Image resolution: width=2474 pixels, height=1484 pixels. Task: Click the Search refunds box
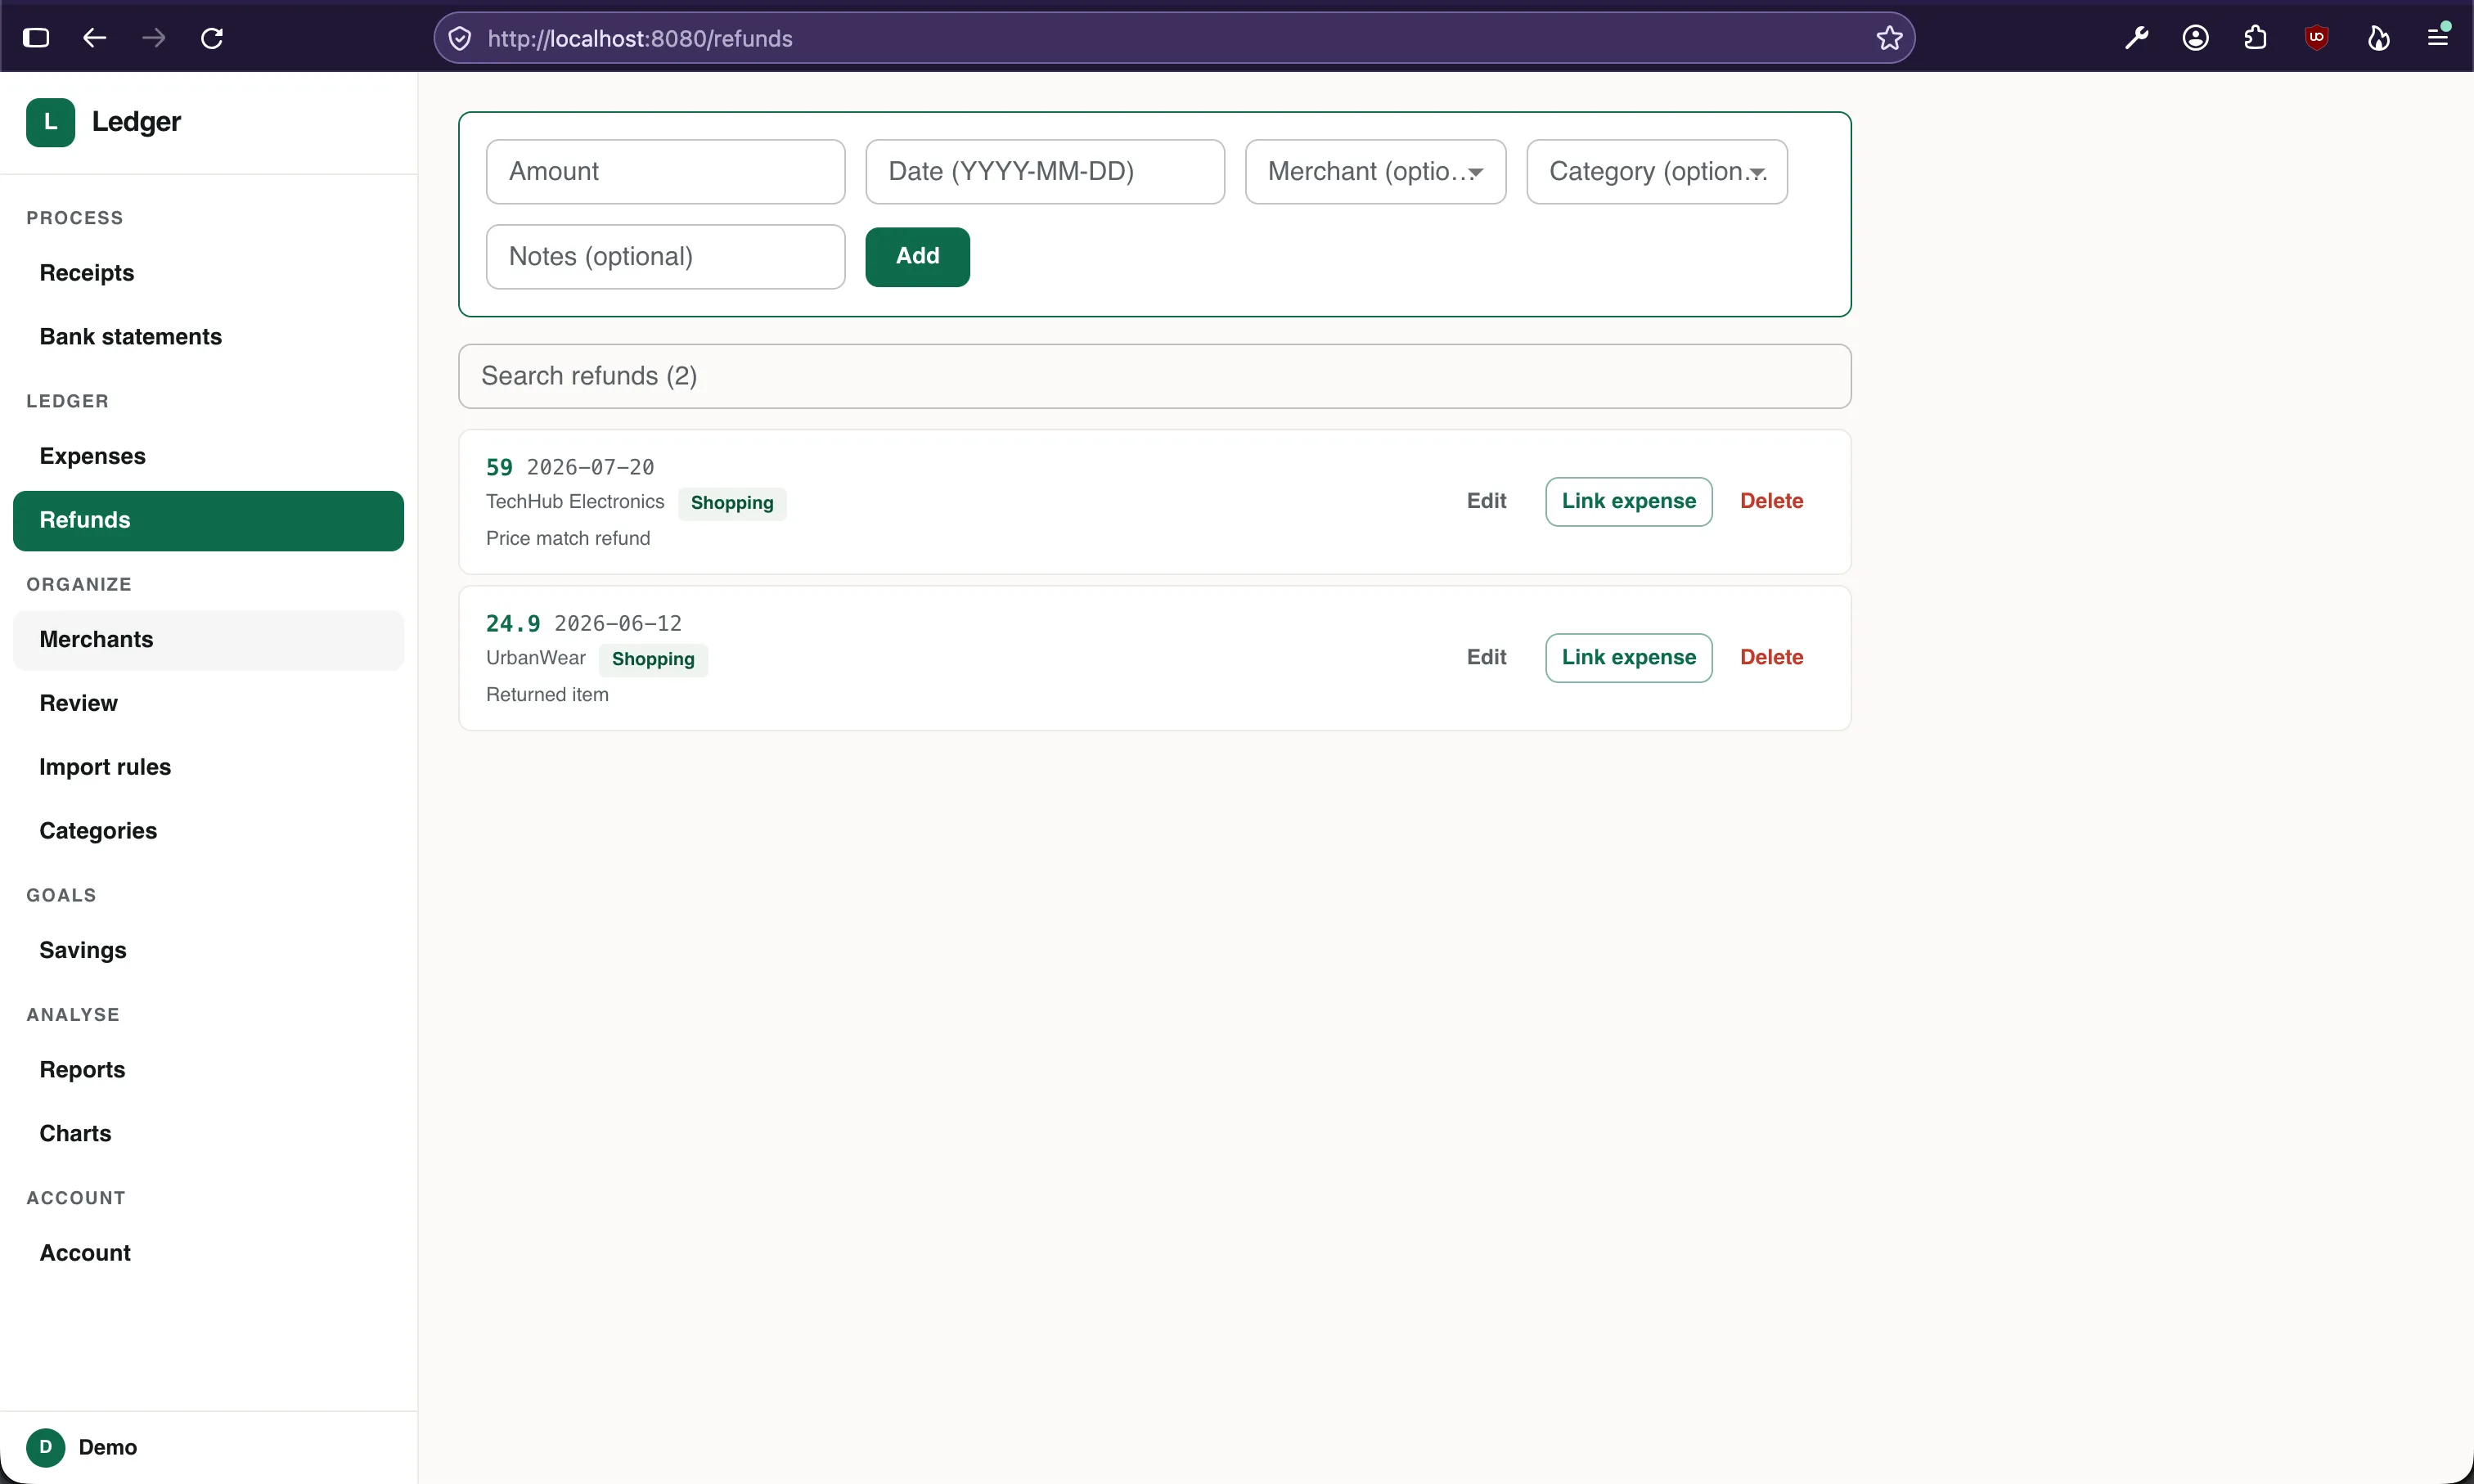tap(1154, 376)
